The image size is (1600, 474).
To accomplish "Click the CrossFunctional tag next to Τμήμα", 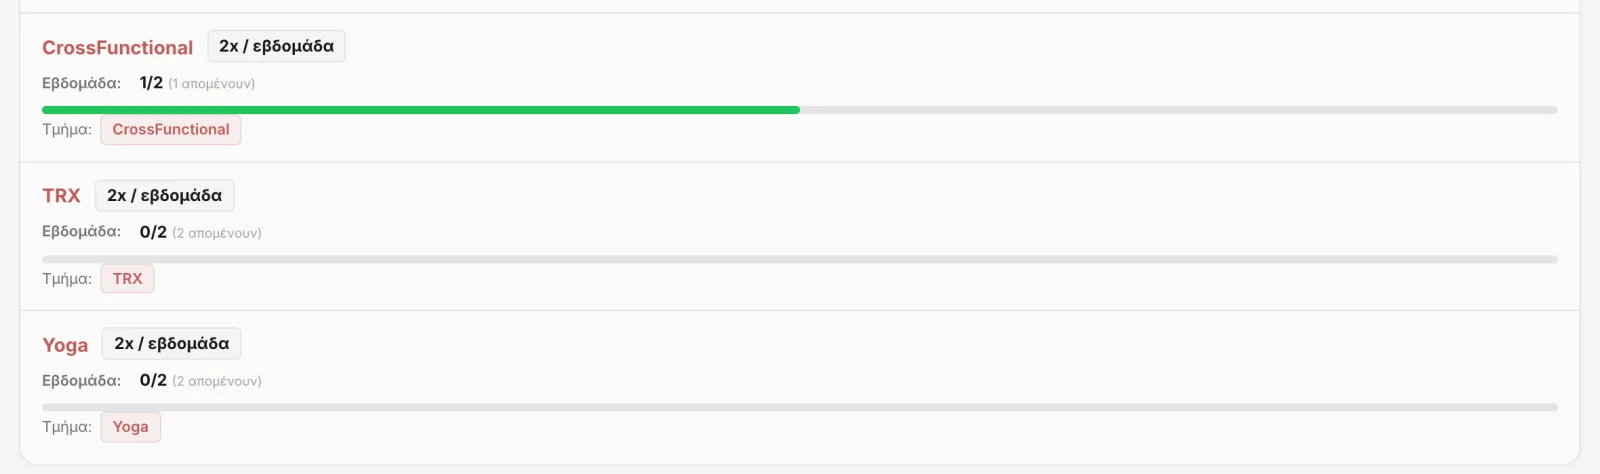I will tap(171, 130).
